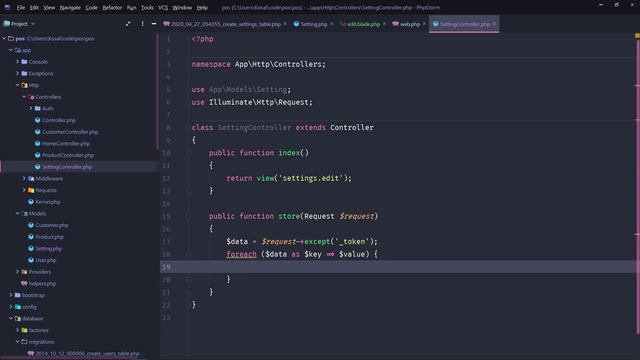
Task: Close the edit.blade.php tab
Action: pos(384,24)
